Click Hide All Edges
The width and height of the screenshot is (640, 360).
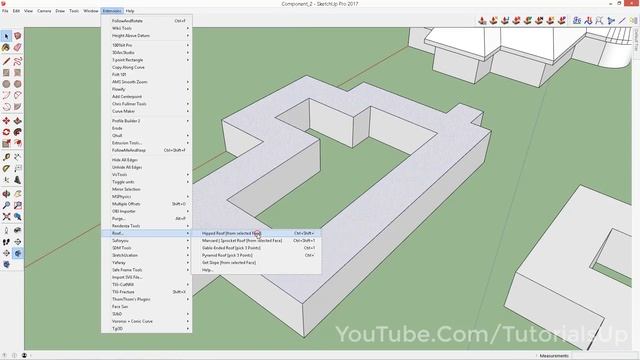tap(147, 160)
